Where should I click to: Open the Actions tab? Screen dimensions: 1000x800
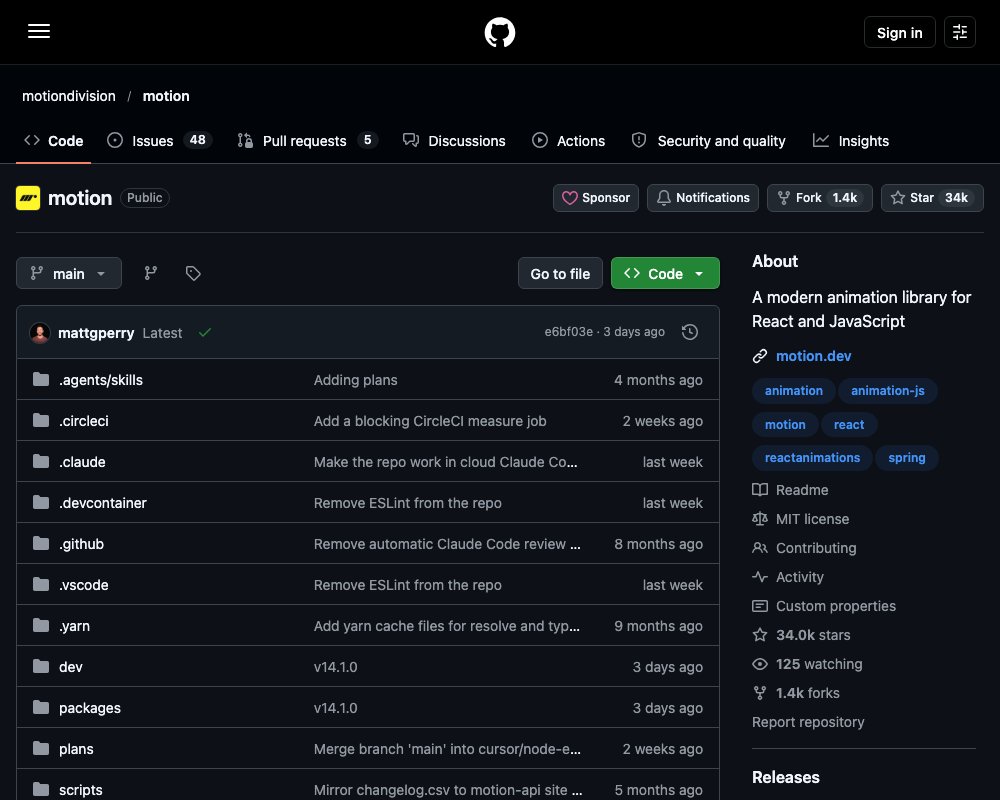click(568, 140)
